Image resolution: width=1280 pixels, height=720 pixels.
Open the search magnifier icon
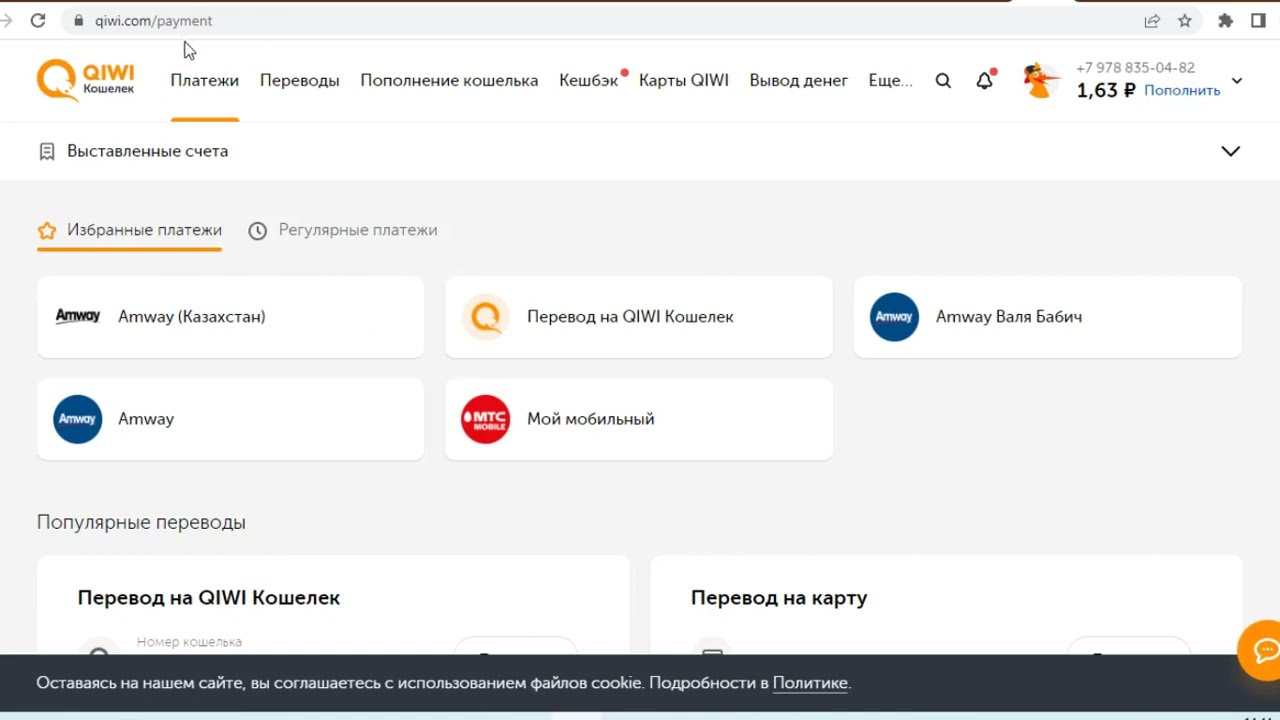pyautogui.click(x=943, y=81)
